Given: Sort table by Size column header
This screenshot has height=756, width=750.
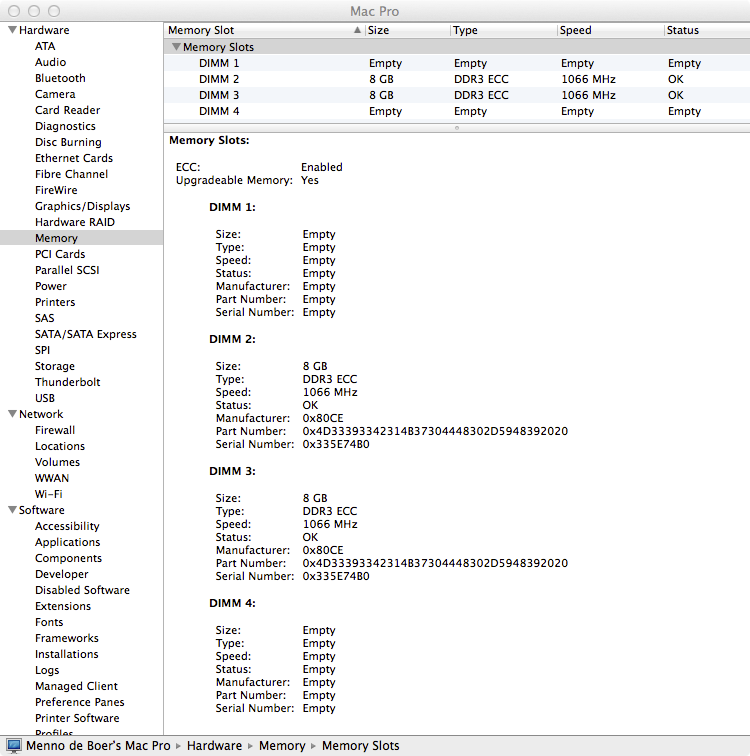Looking at the screenshot, I should pos(408,30).
